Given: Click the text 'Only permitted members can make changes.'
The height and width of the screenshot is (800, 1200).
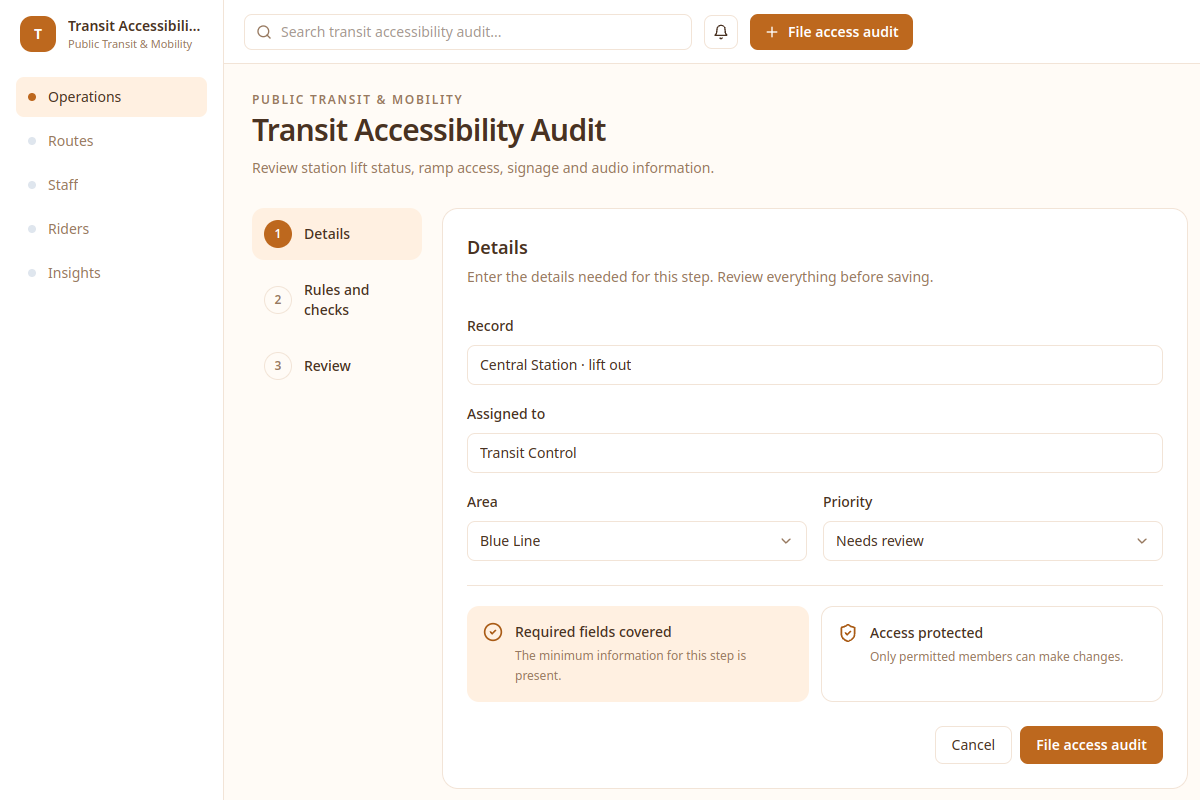Looking at the screenshot, I should tap(997, 657).
